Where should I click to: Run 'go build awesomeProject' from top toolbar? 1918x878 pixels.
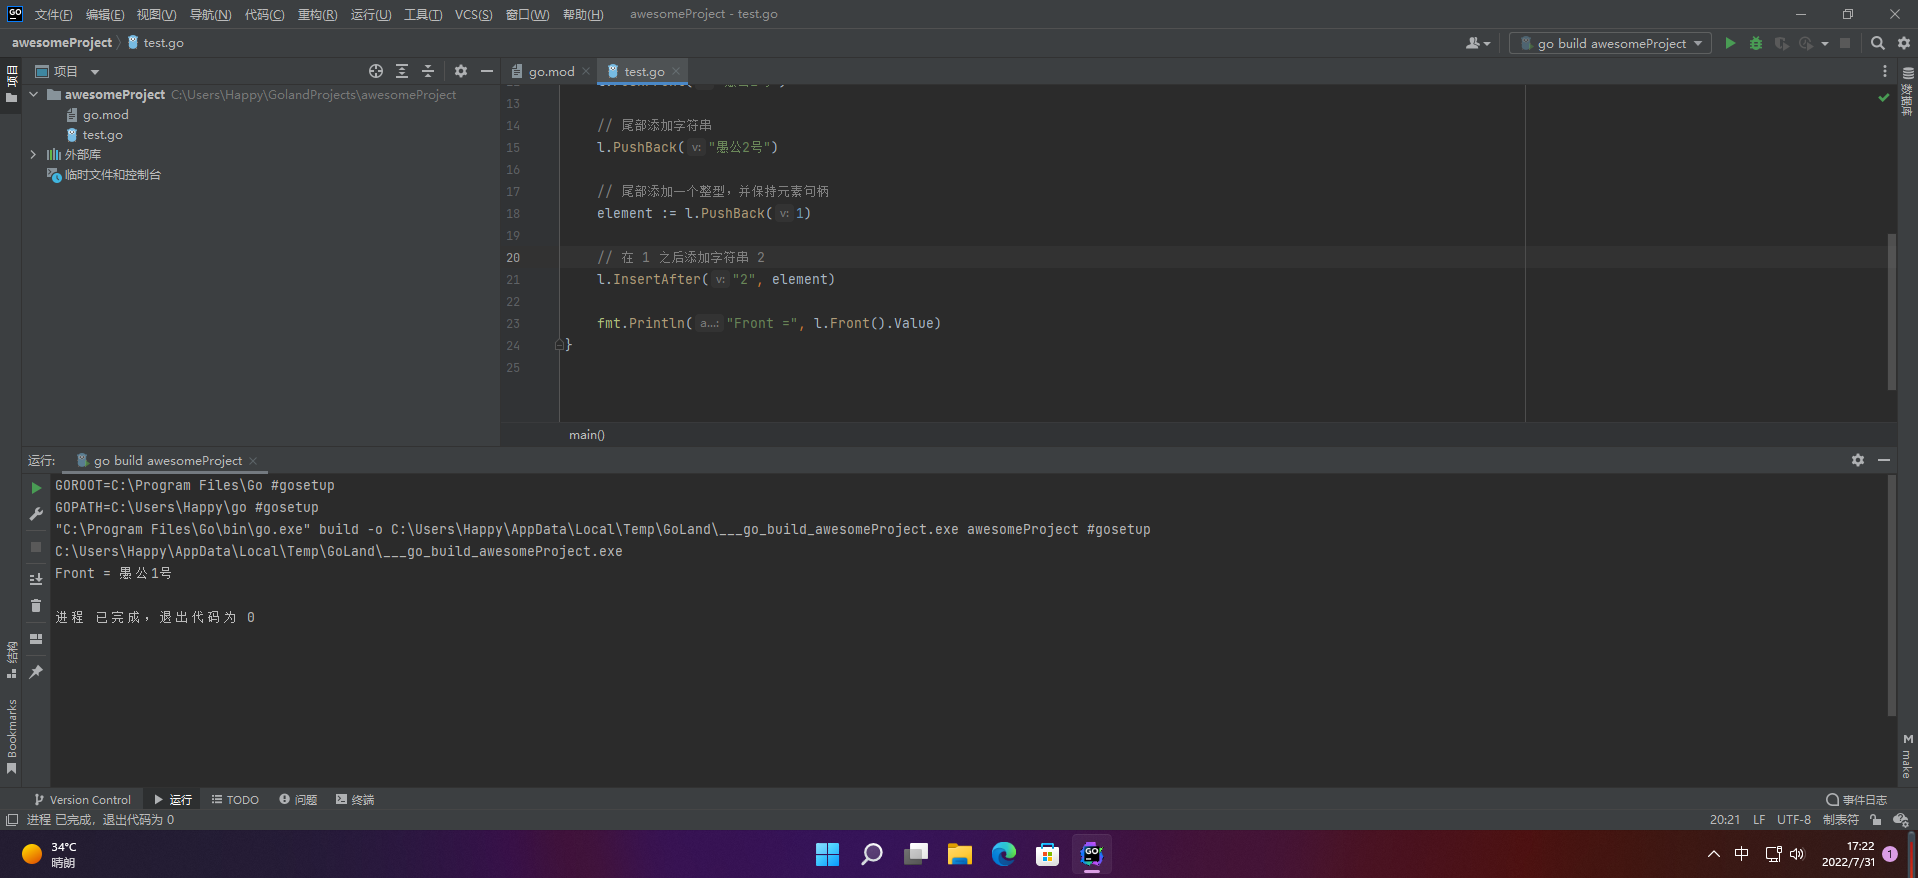(x=1730, y=43)
